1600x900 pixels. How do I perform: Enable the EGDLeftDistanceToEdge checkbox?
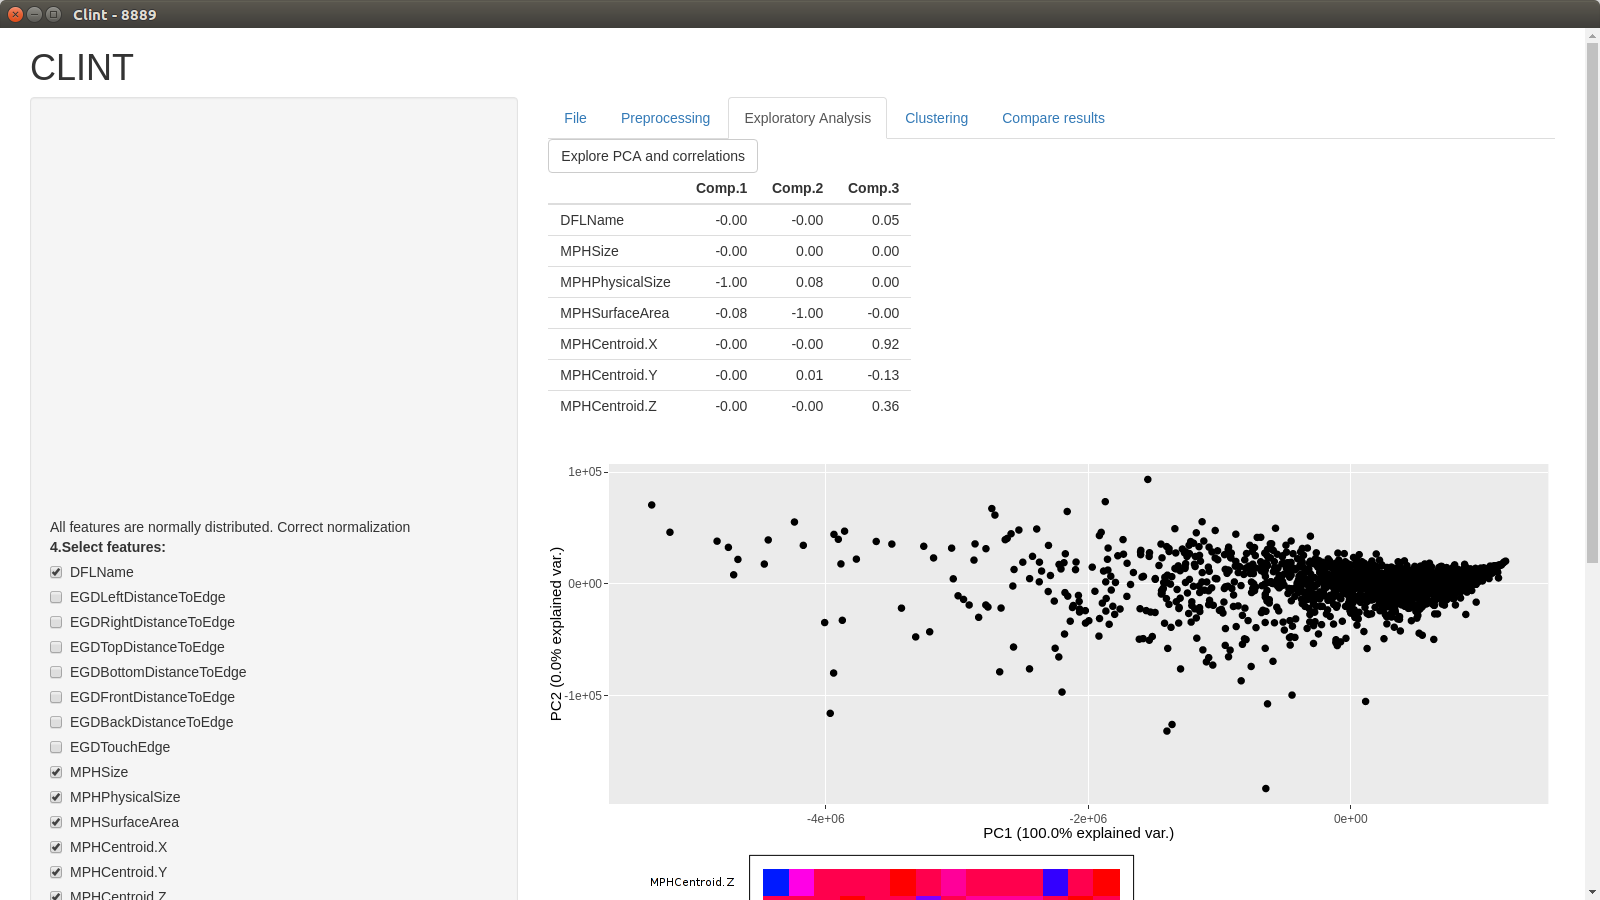[x=56, y=597]
